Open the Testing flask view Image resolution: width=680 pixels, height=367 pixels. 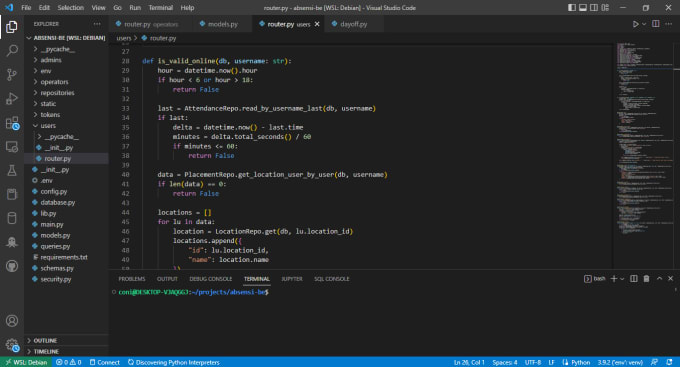12,170
